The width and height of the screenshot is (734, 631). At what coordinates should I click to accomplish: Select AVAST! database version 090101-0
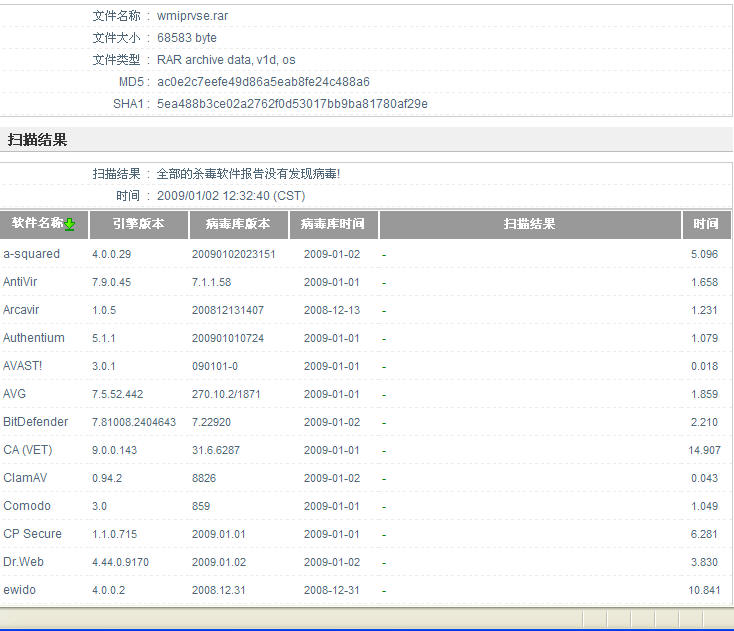point(215,367)
